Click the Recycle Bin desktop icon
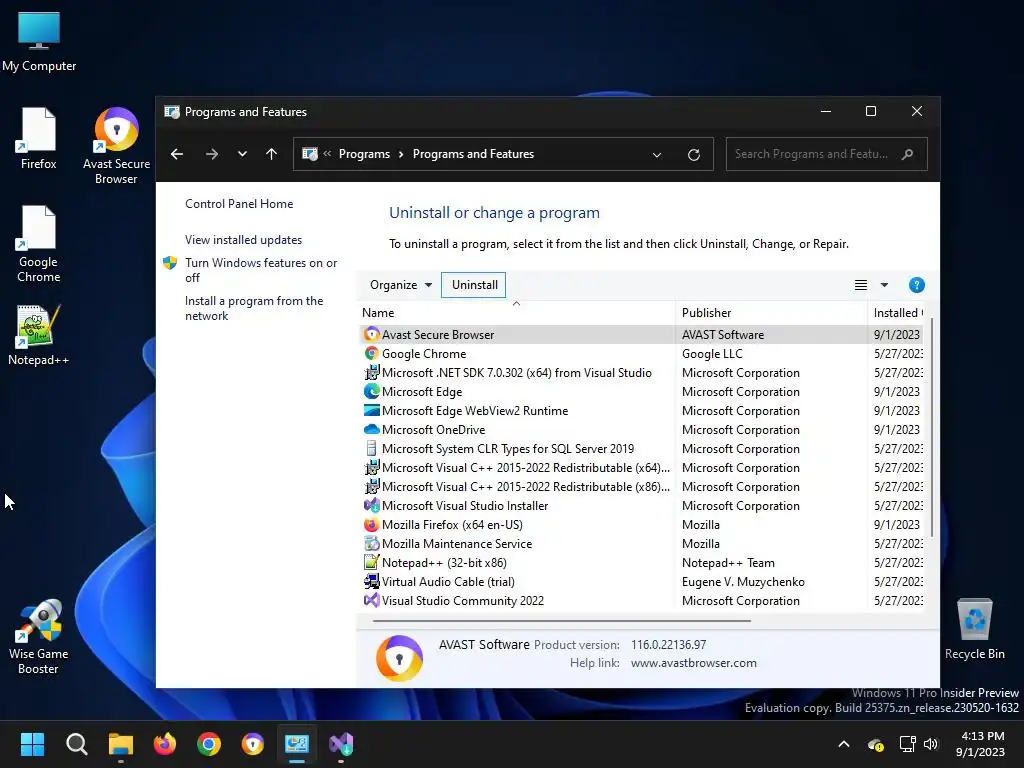The width and height of the screenshot is (1024, 768). (974, 629)
